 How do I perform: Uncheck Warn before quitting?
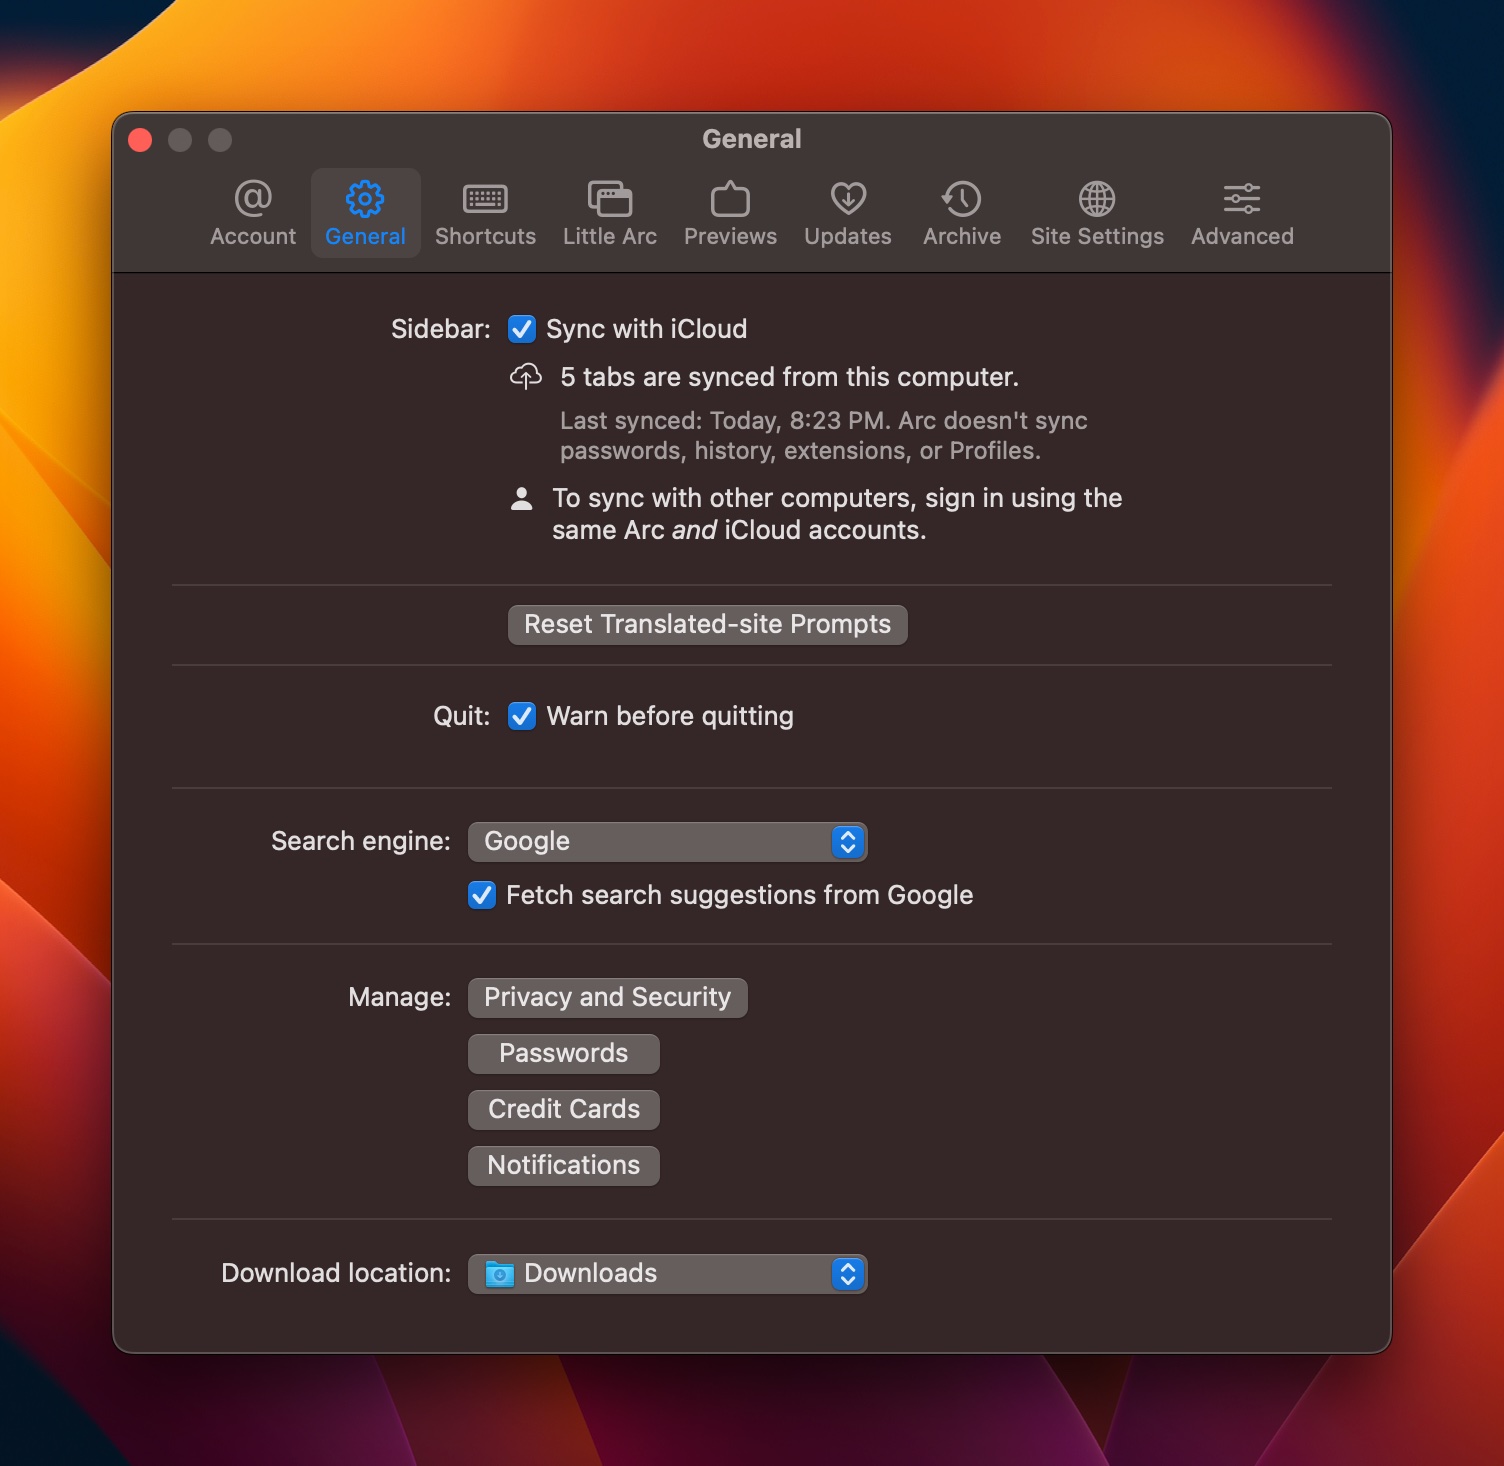522,716
